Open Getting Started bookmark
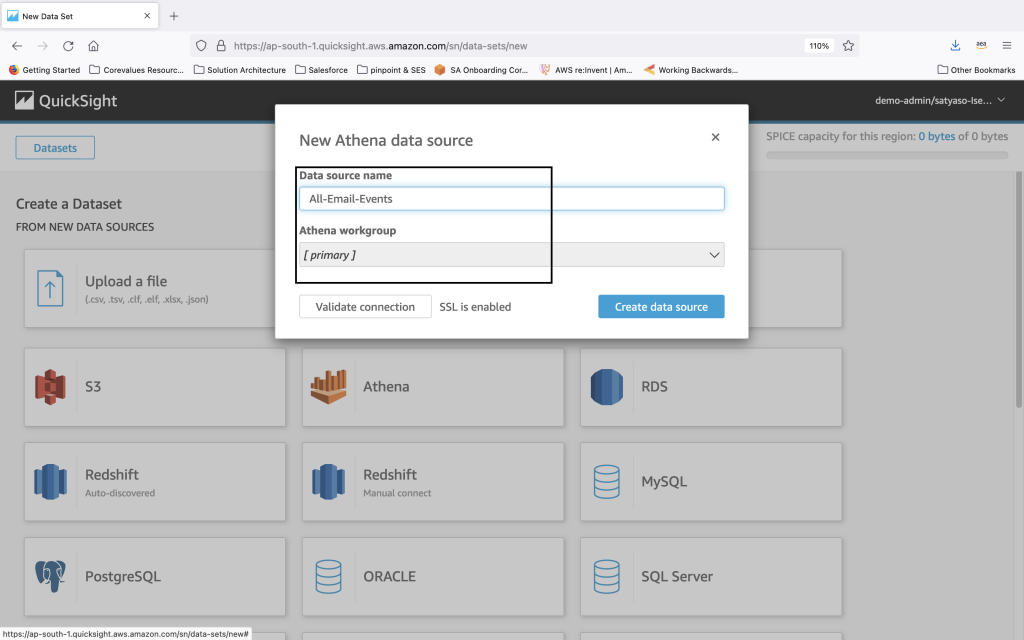The image size is (1024, 640). (44, 70)
